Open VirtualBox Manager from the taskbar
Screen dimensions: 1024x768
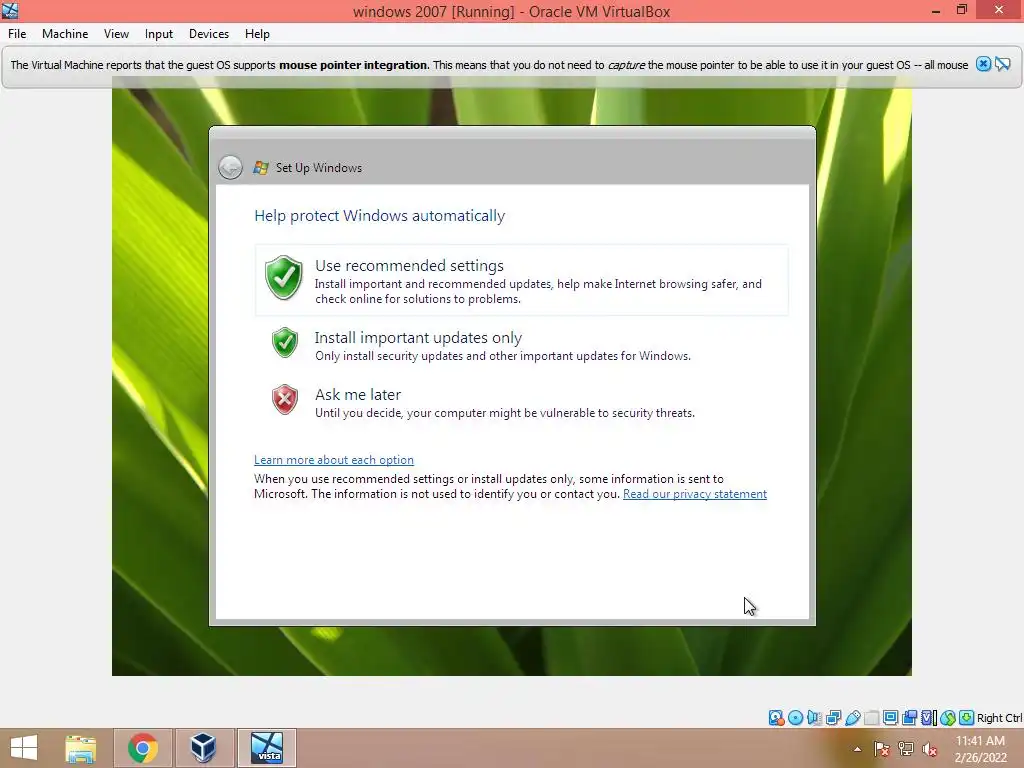click(203, 748)
